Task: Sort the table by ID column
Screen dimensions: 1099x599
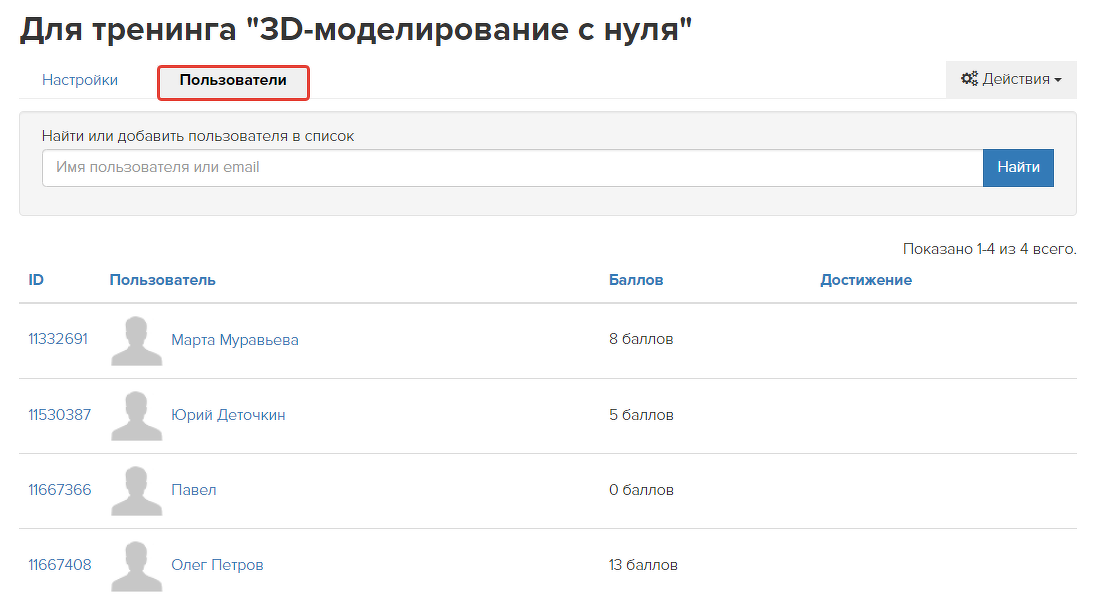Action: click(36, 280)
